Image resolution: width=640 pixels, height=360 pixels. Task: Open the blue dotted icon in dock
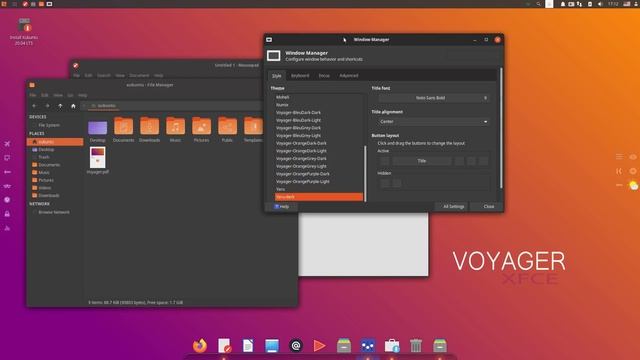(368, 346)
